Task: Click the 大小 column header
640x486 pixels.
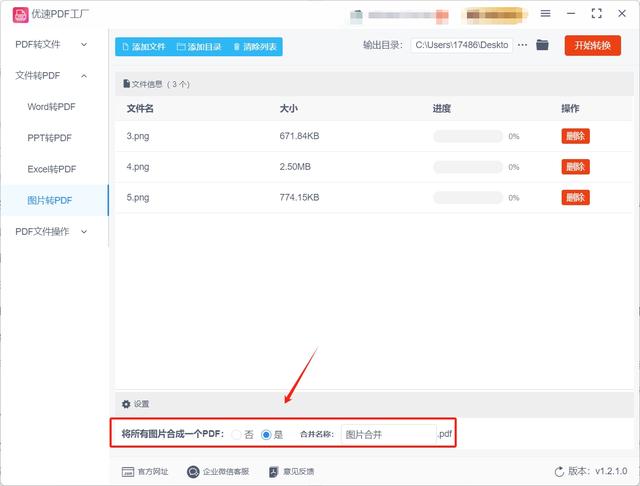Action: 289,109
